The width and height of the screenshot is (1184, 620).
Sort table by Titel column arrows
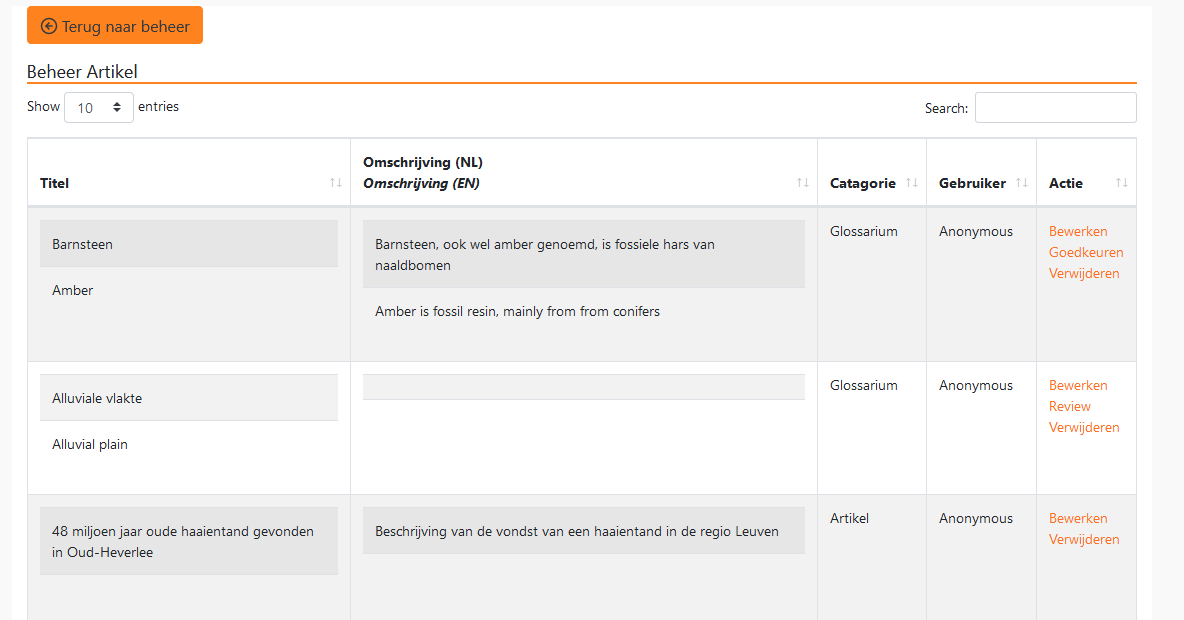[335, 183]
